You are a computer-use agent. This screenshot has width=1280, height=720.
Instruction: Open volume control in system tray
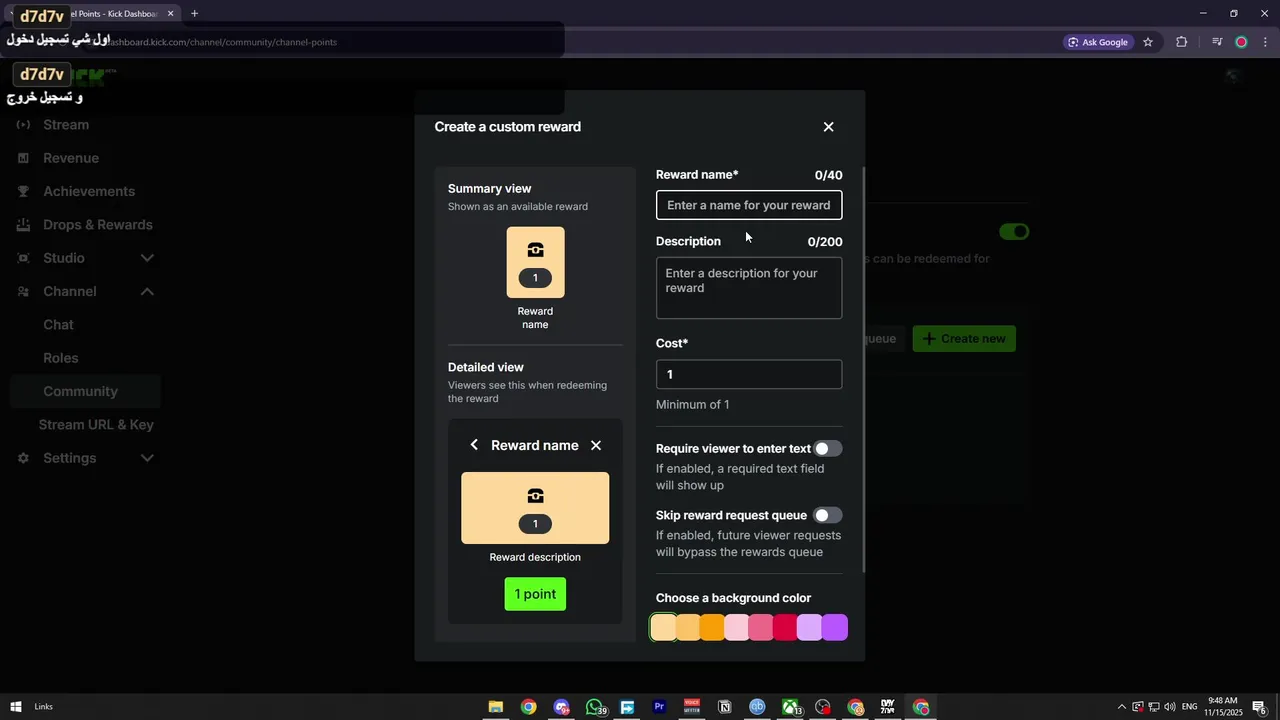1169,707
